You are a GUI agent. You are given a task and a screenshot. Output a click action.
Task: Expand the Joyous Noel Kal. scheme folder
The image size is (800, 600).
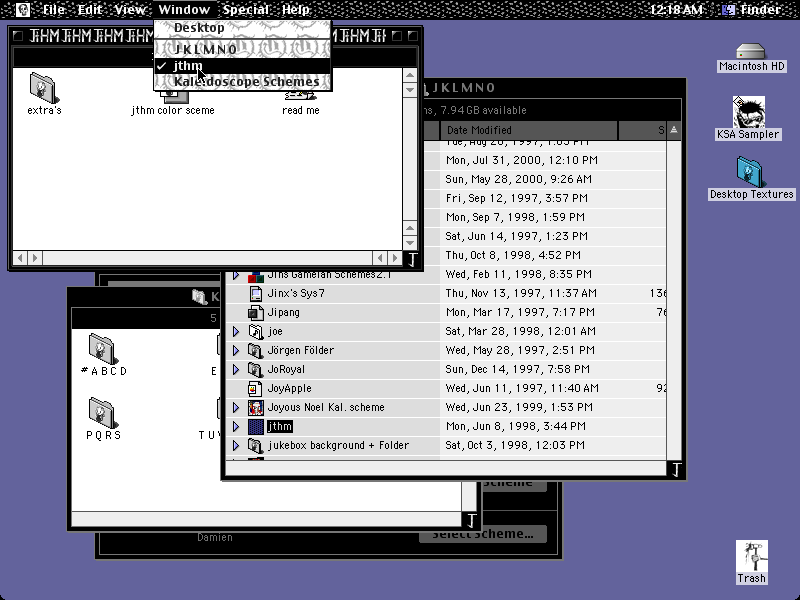(x=236, y=408)
